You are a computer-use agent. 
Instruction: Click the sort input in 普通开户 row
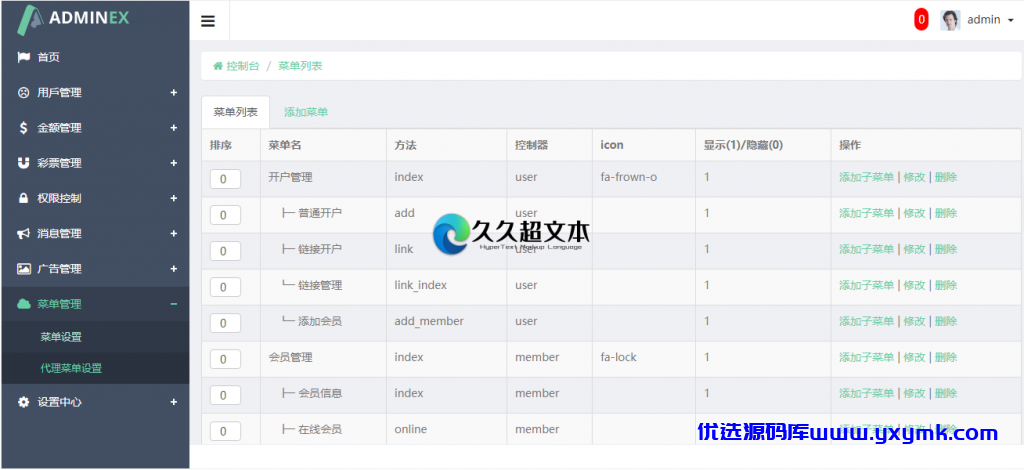click(x=225, y=215)
